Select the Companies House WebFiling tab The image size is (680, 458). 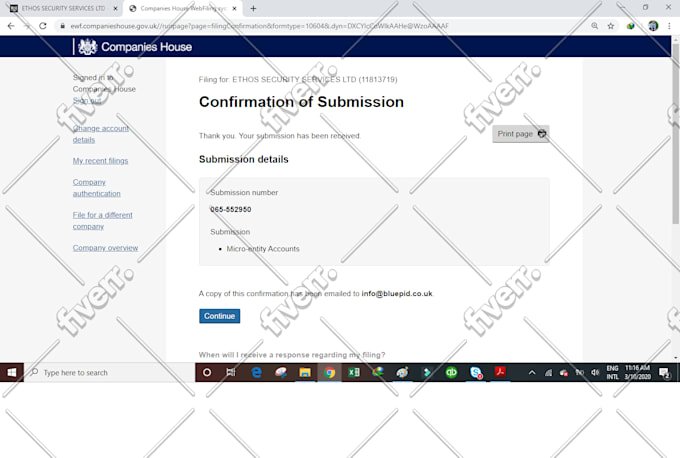(x=183, y=8)
